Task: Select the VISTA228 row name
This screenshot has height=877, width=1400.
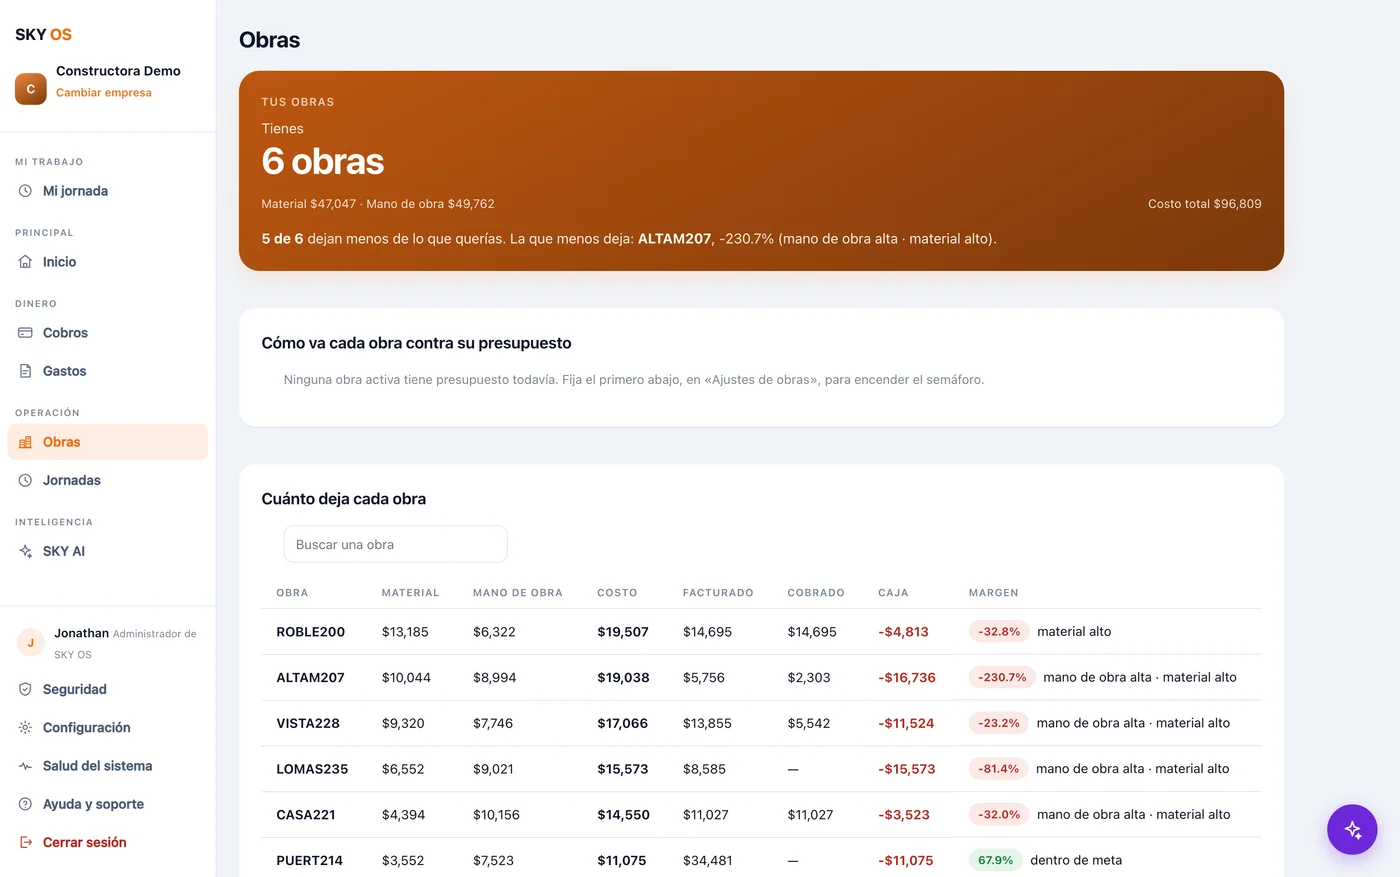Action: [x=308, y=723]
